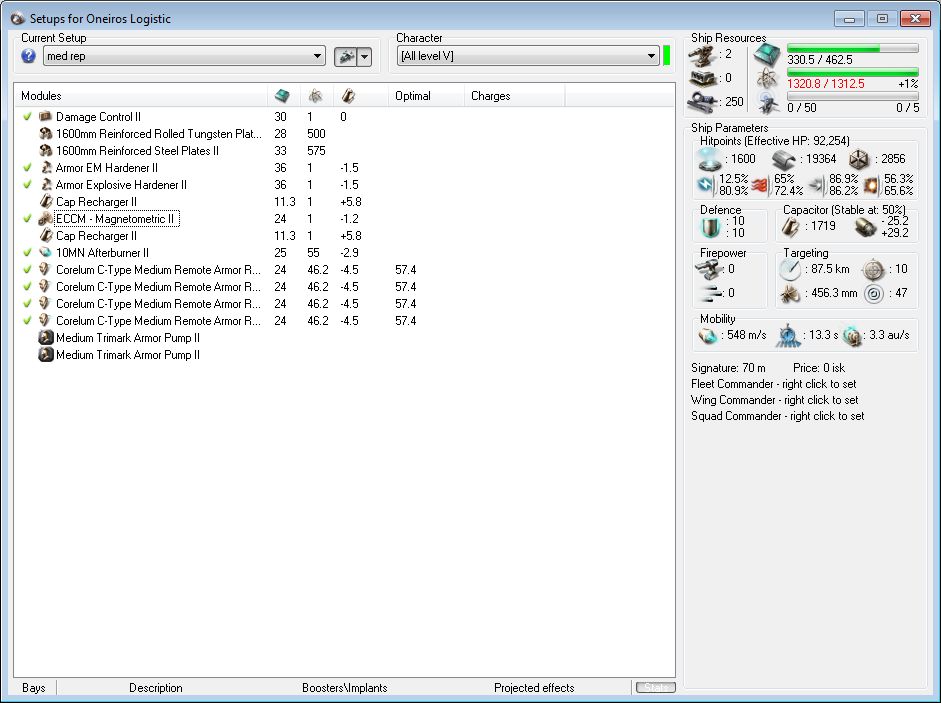941x703 pixels.
Task: Click the second Medium Trimark Armor Pump icon
Action: (46, 355)
